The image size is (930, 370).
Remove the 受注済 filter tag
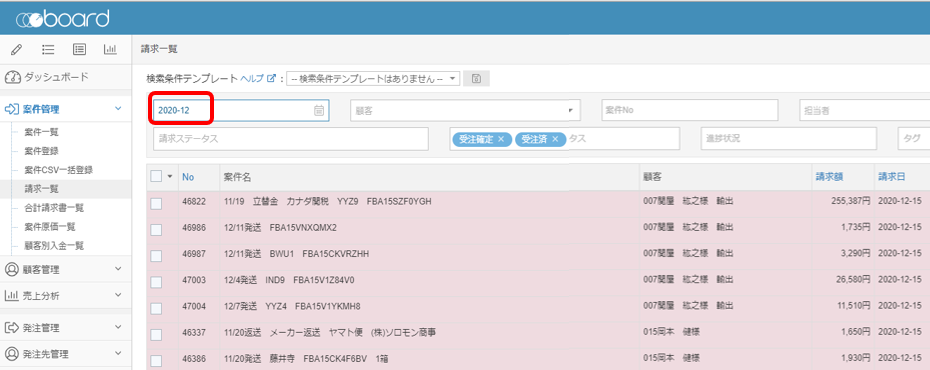click(555, 139)
